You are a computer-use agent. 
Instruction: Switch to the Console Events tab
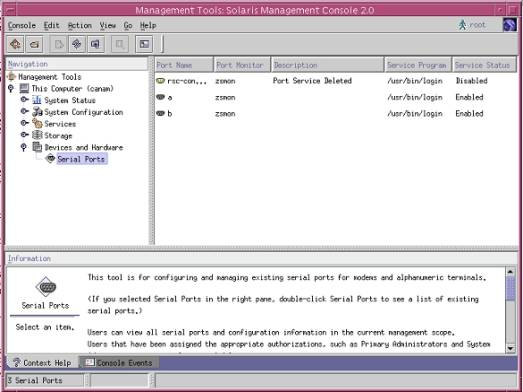119,363
